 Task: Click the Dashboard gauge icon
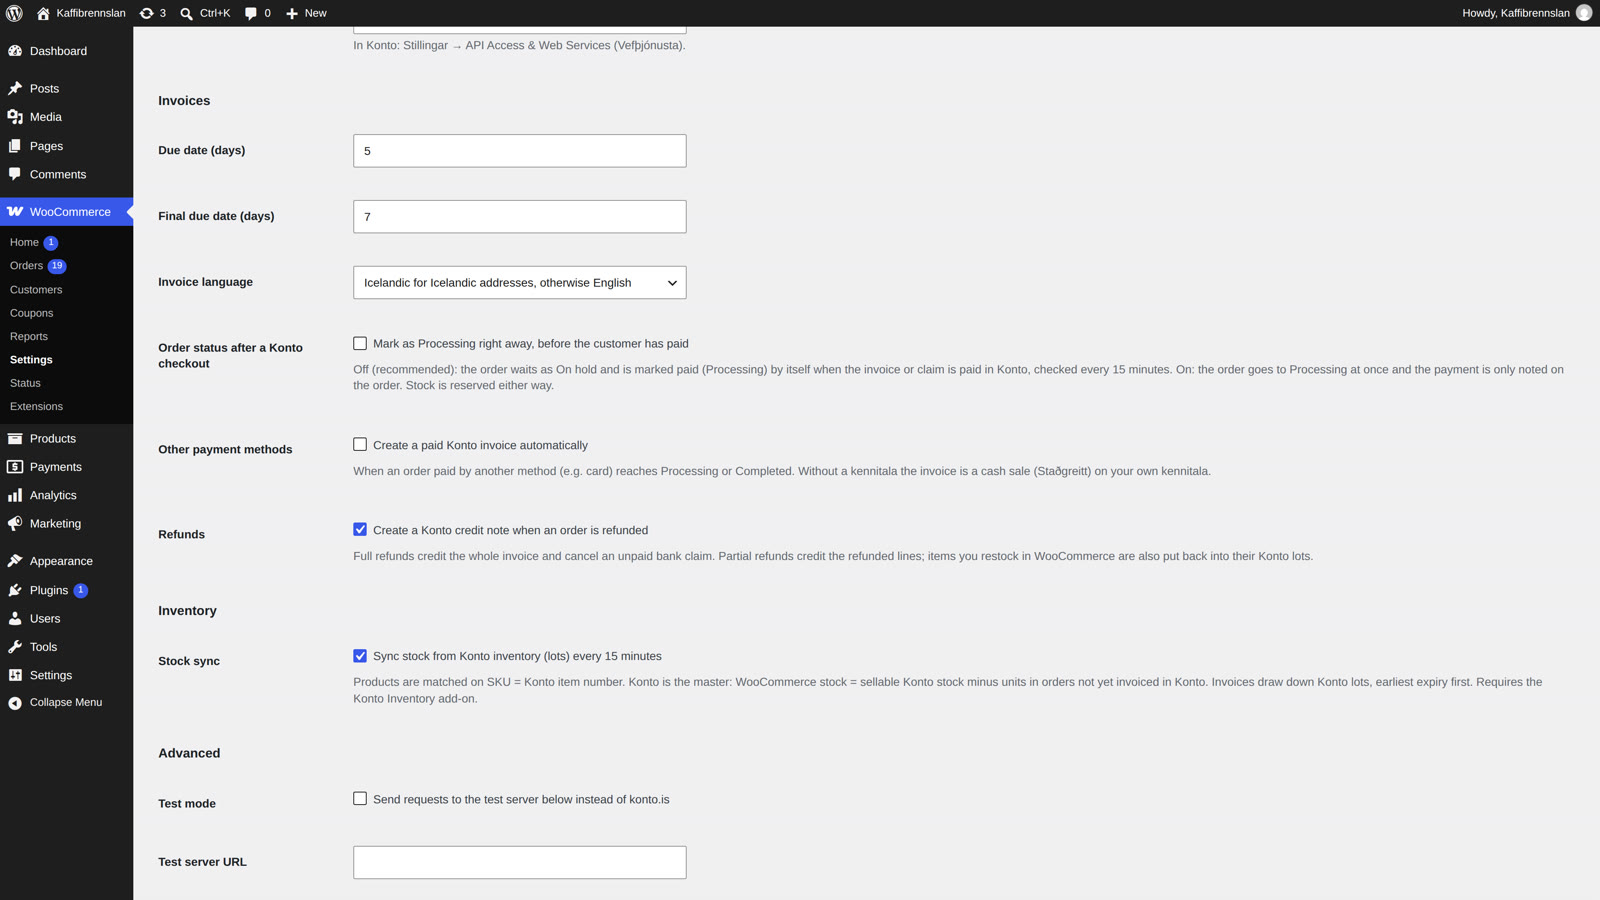[x=15, y=51]
